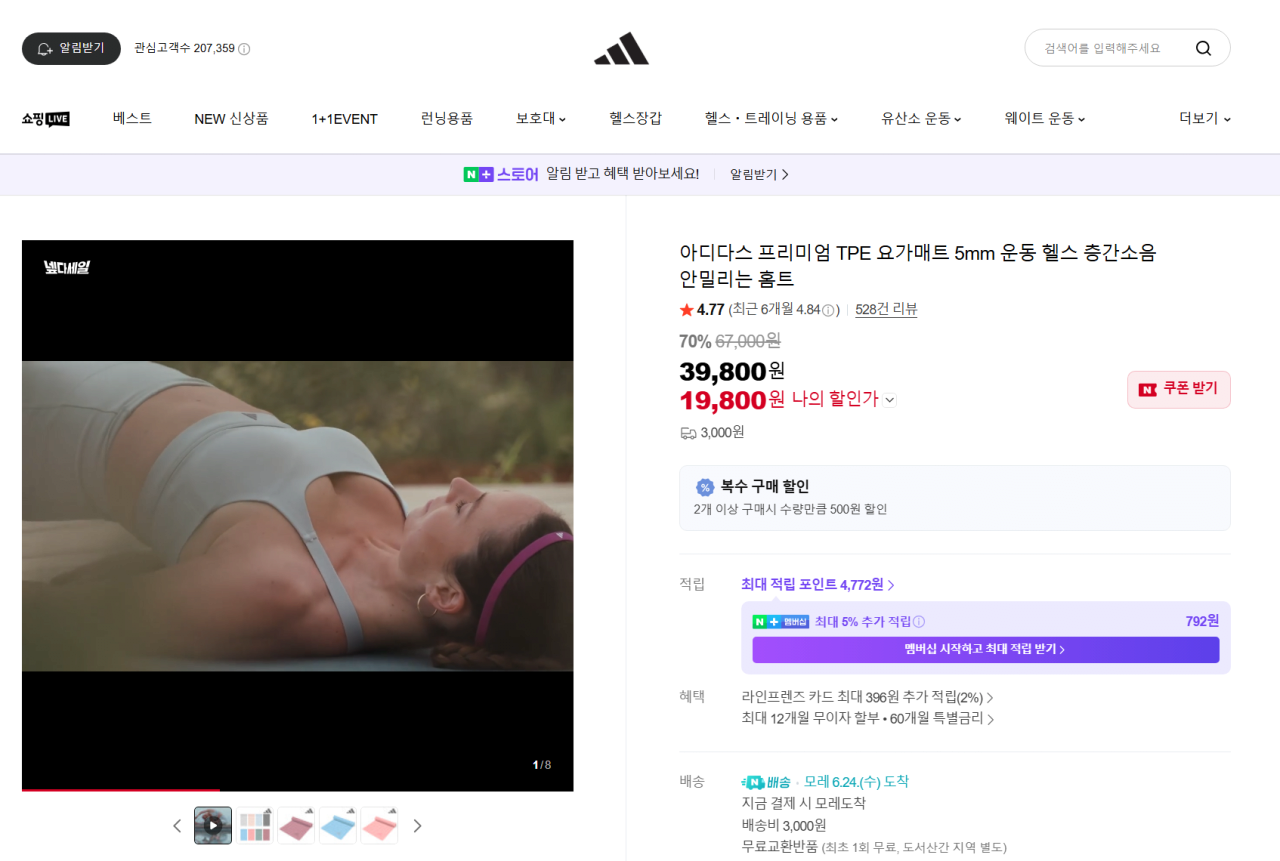Screen dimensions: 1280x861
Task: Click info icon next to 최근 6개월 rating
Action: pos(828,310)
